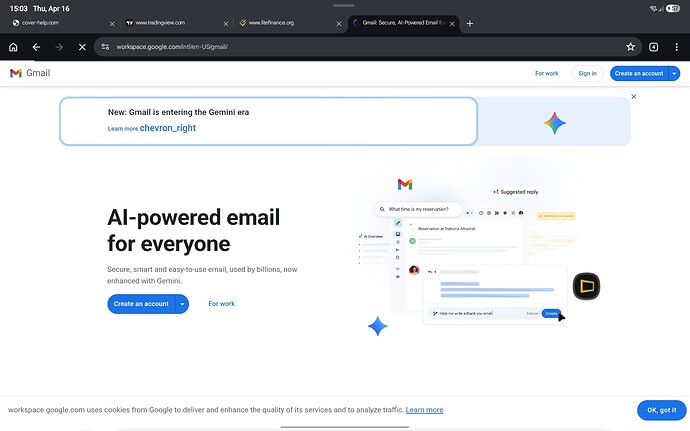Viewport: 690px width, 431px height.
Task: Open a new tab with plus icon
Action: [470, 23]
